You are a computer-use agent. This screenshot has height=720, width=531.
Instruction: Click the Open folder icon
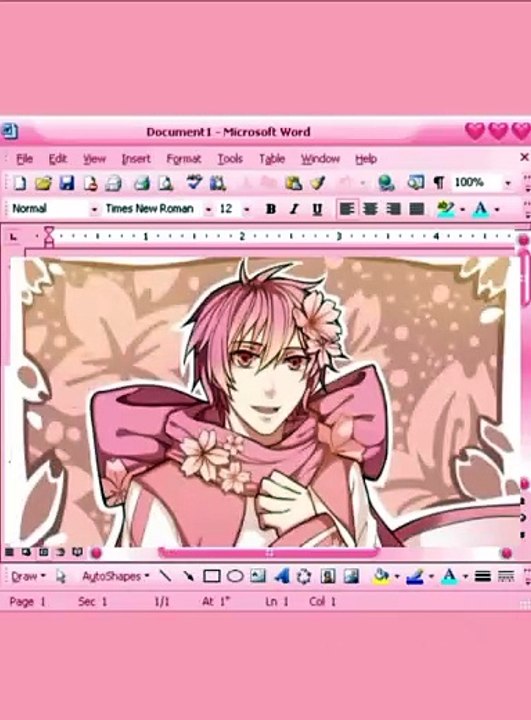coord(43,183)
